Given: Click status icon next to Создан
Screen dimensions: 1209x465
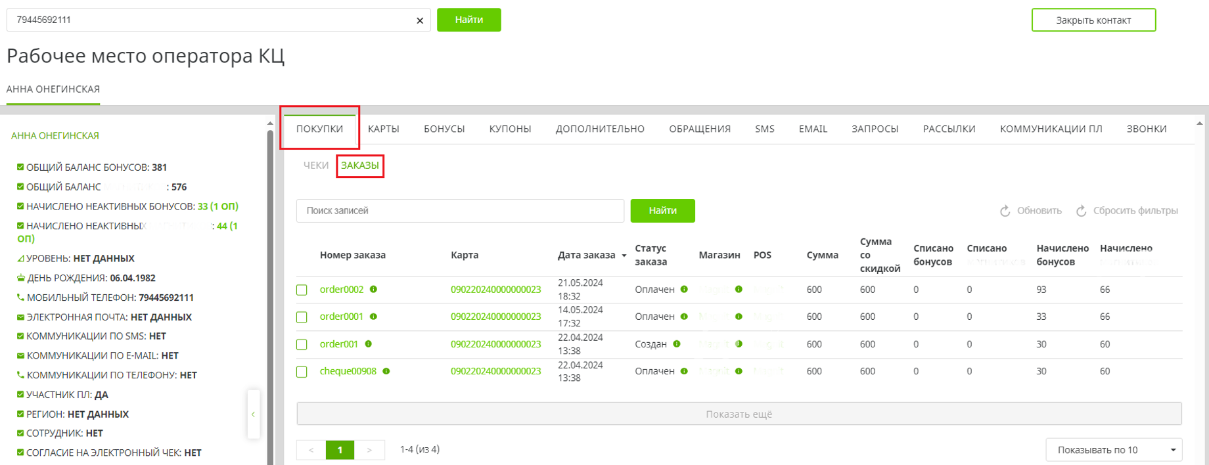Looking at the screenshot, I should click(677, 344).
